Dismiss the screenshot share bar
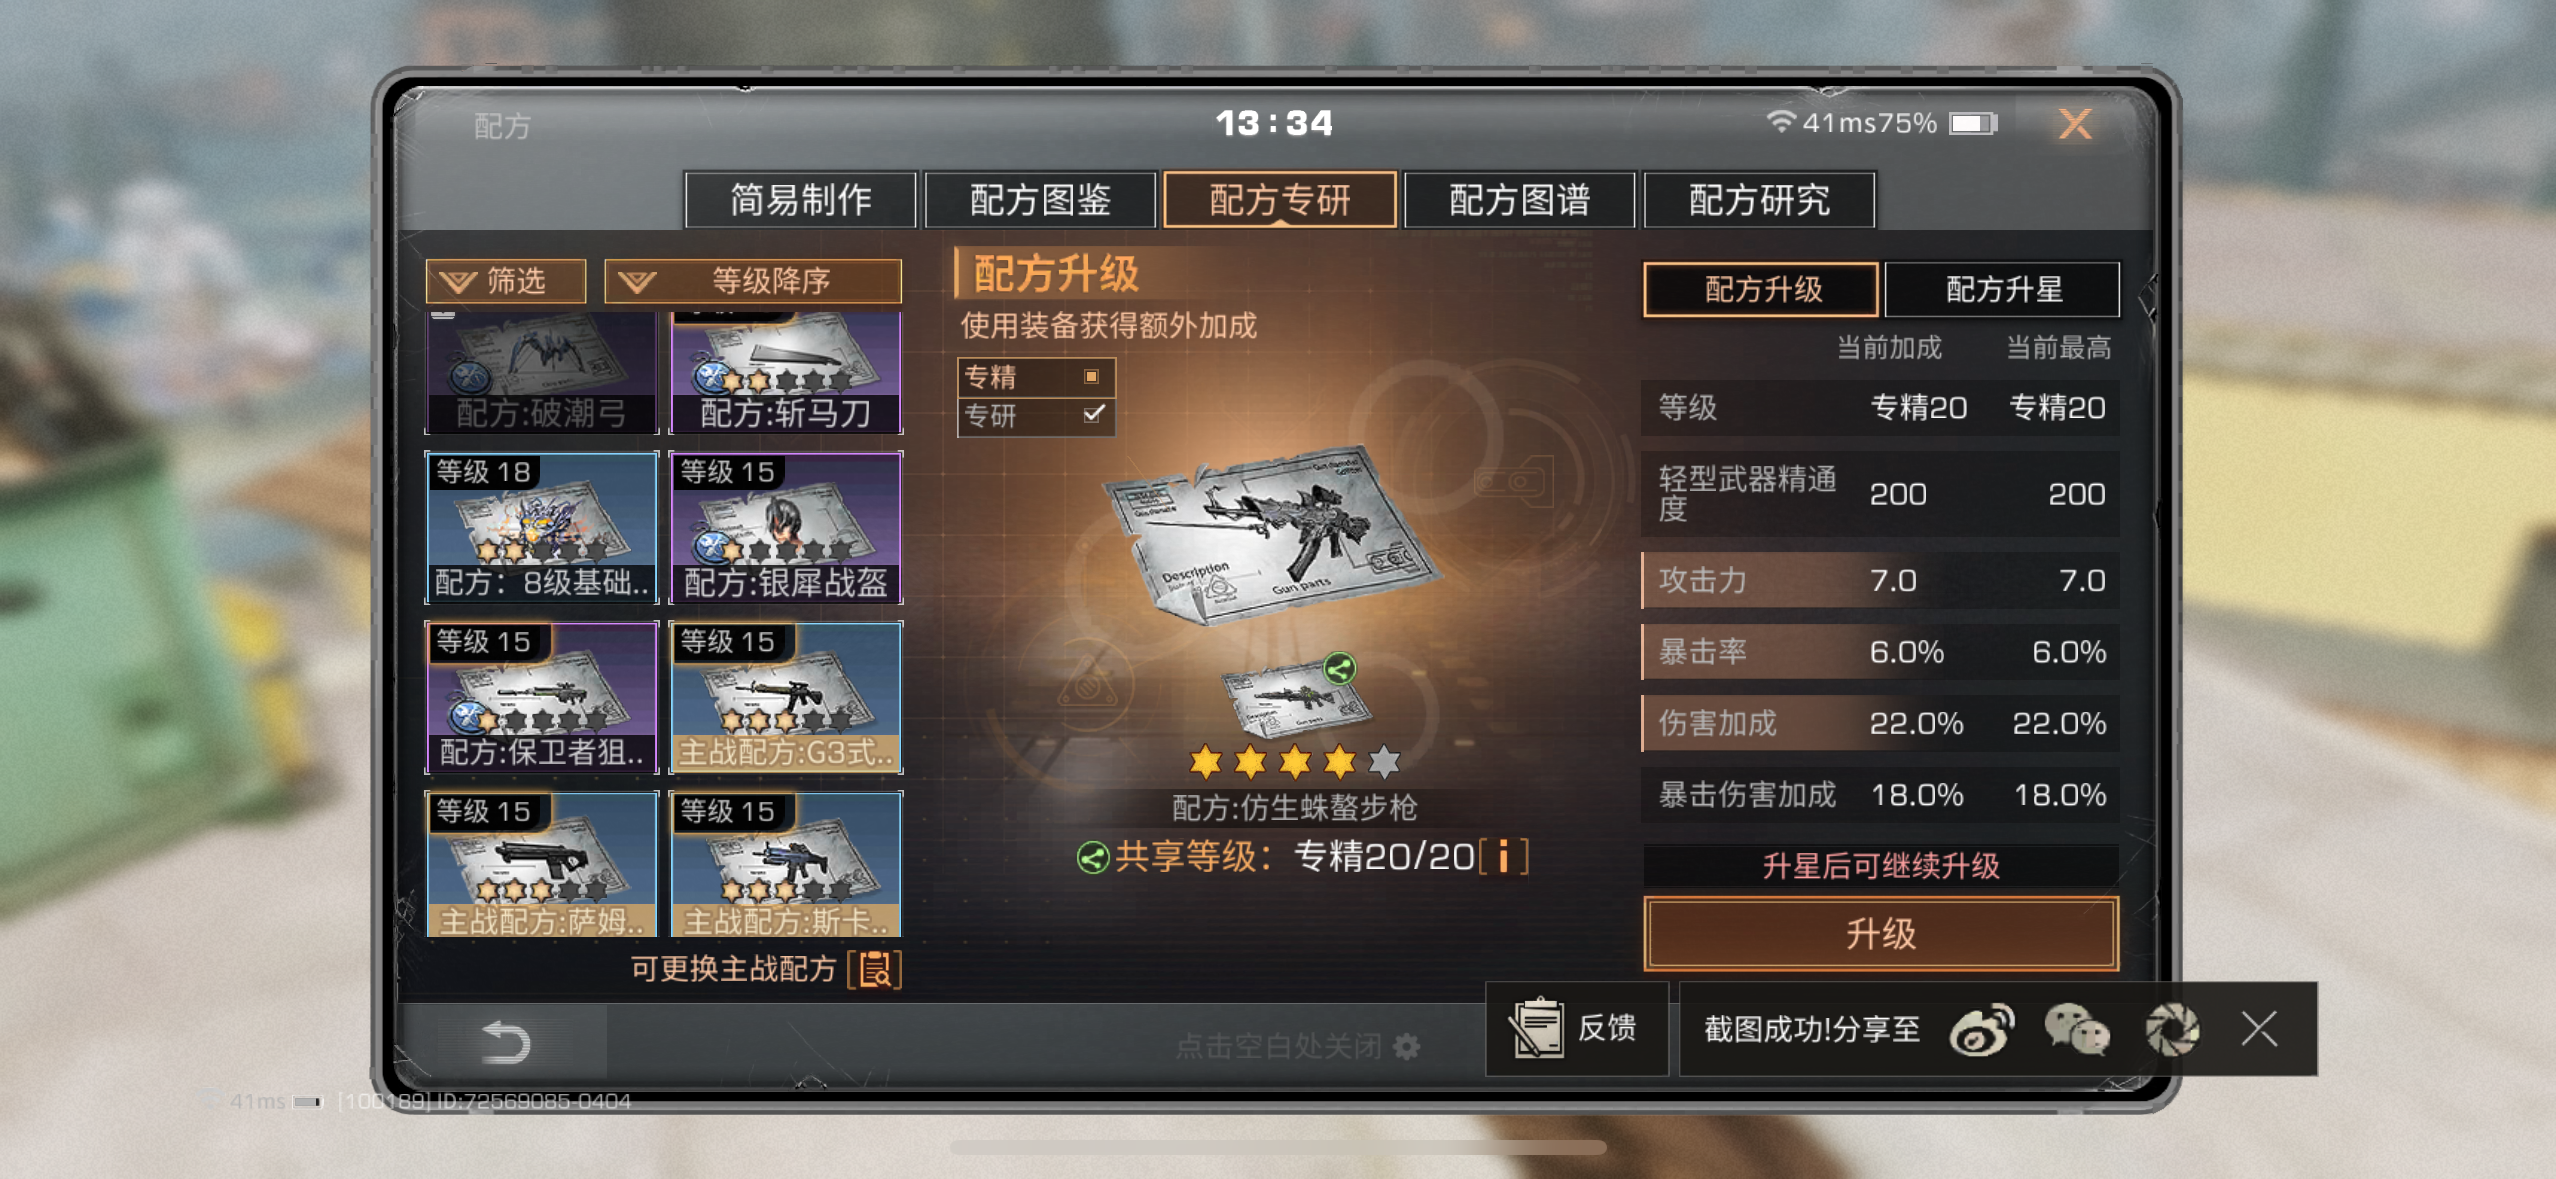The height and width of the screenshot is (1179, 2556). (x=2259, y=1029)
